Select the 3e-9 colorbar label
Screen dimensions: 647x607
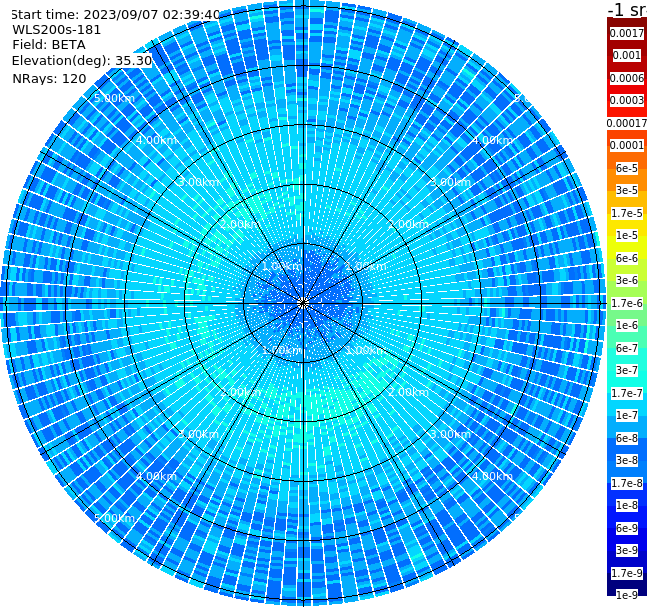(x=627, y=550)
